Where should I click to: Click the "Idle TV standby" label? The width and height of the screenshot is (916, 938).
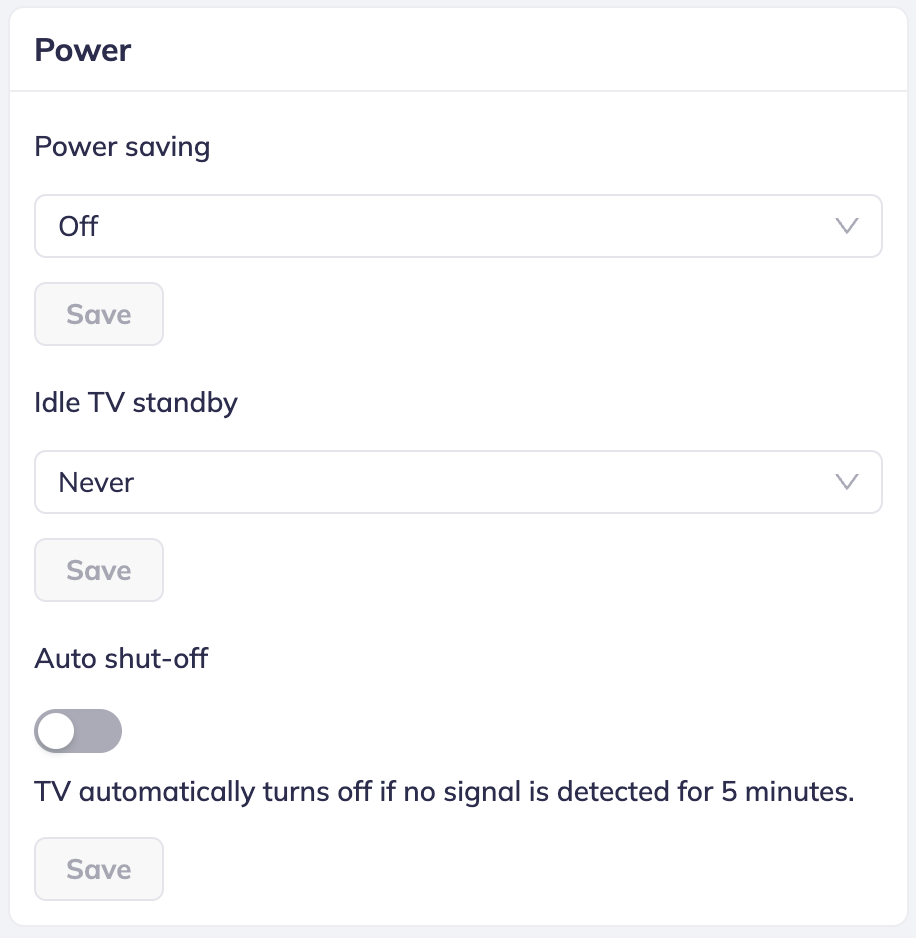(136, 403)
